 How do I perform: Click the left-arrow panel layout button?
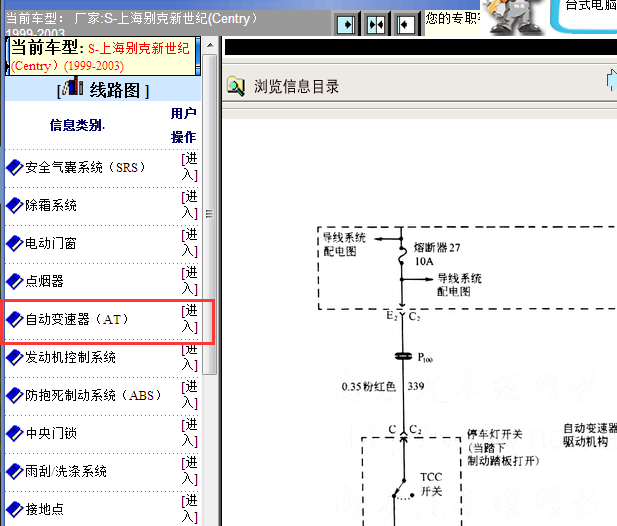[x=405, y=25]
